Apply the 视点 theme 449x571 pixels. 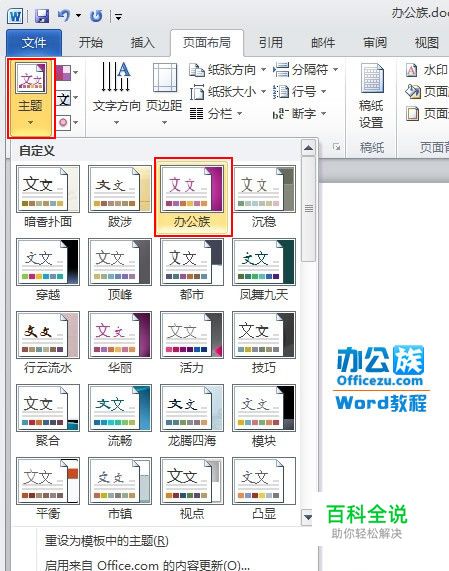[192, 489]
